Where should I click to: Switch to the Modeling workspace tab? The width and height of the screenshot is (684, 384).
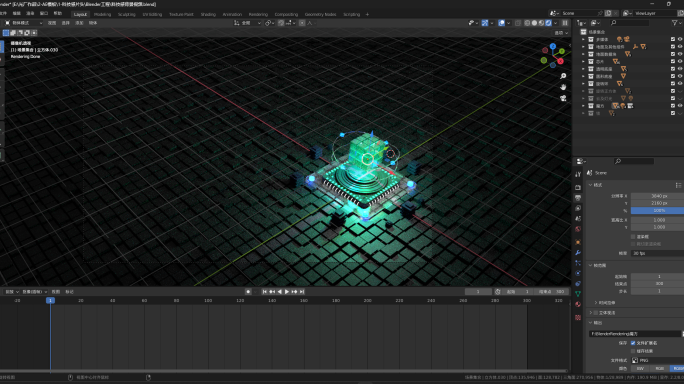pyautogui.click(x=103, y=14)
